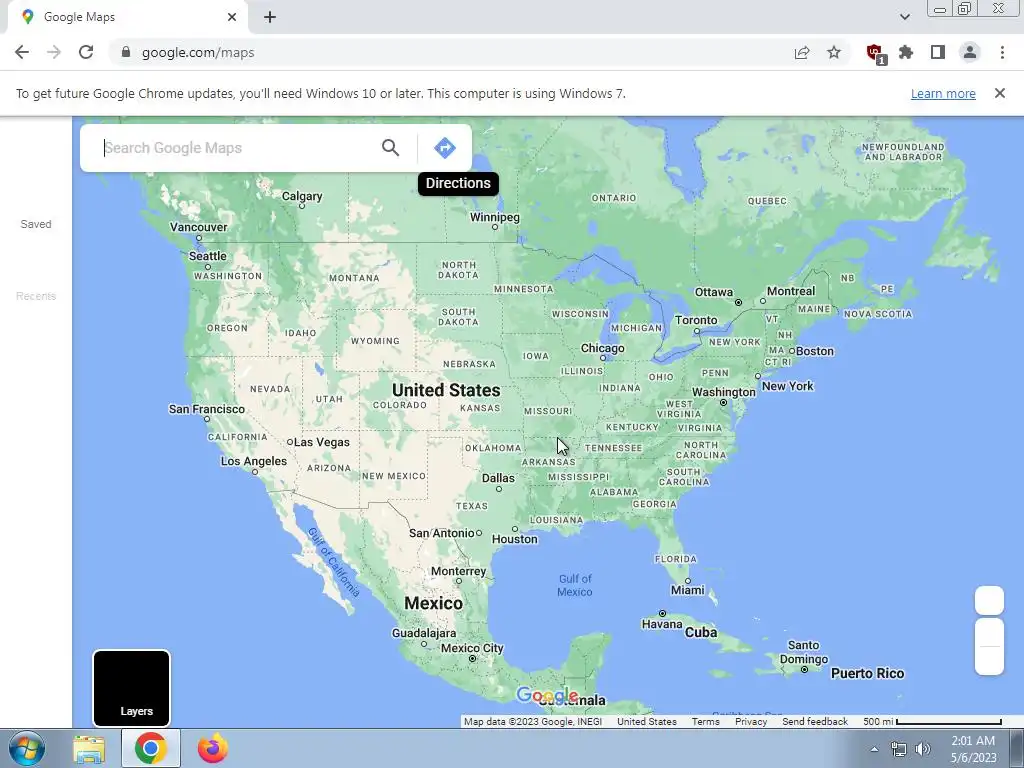The image size is (1024, 768).
Task: Select the Google Maps tab
Action: [127, 17]
